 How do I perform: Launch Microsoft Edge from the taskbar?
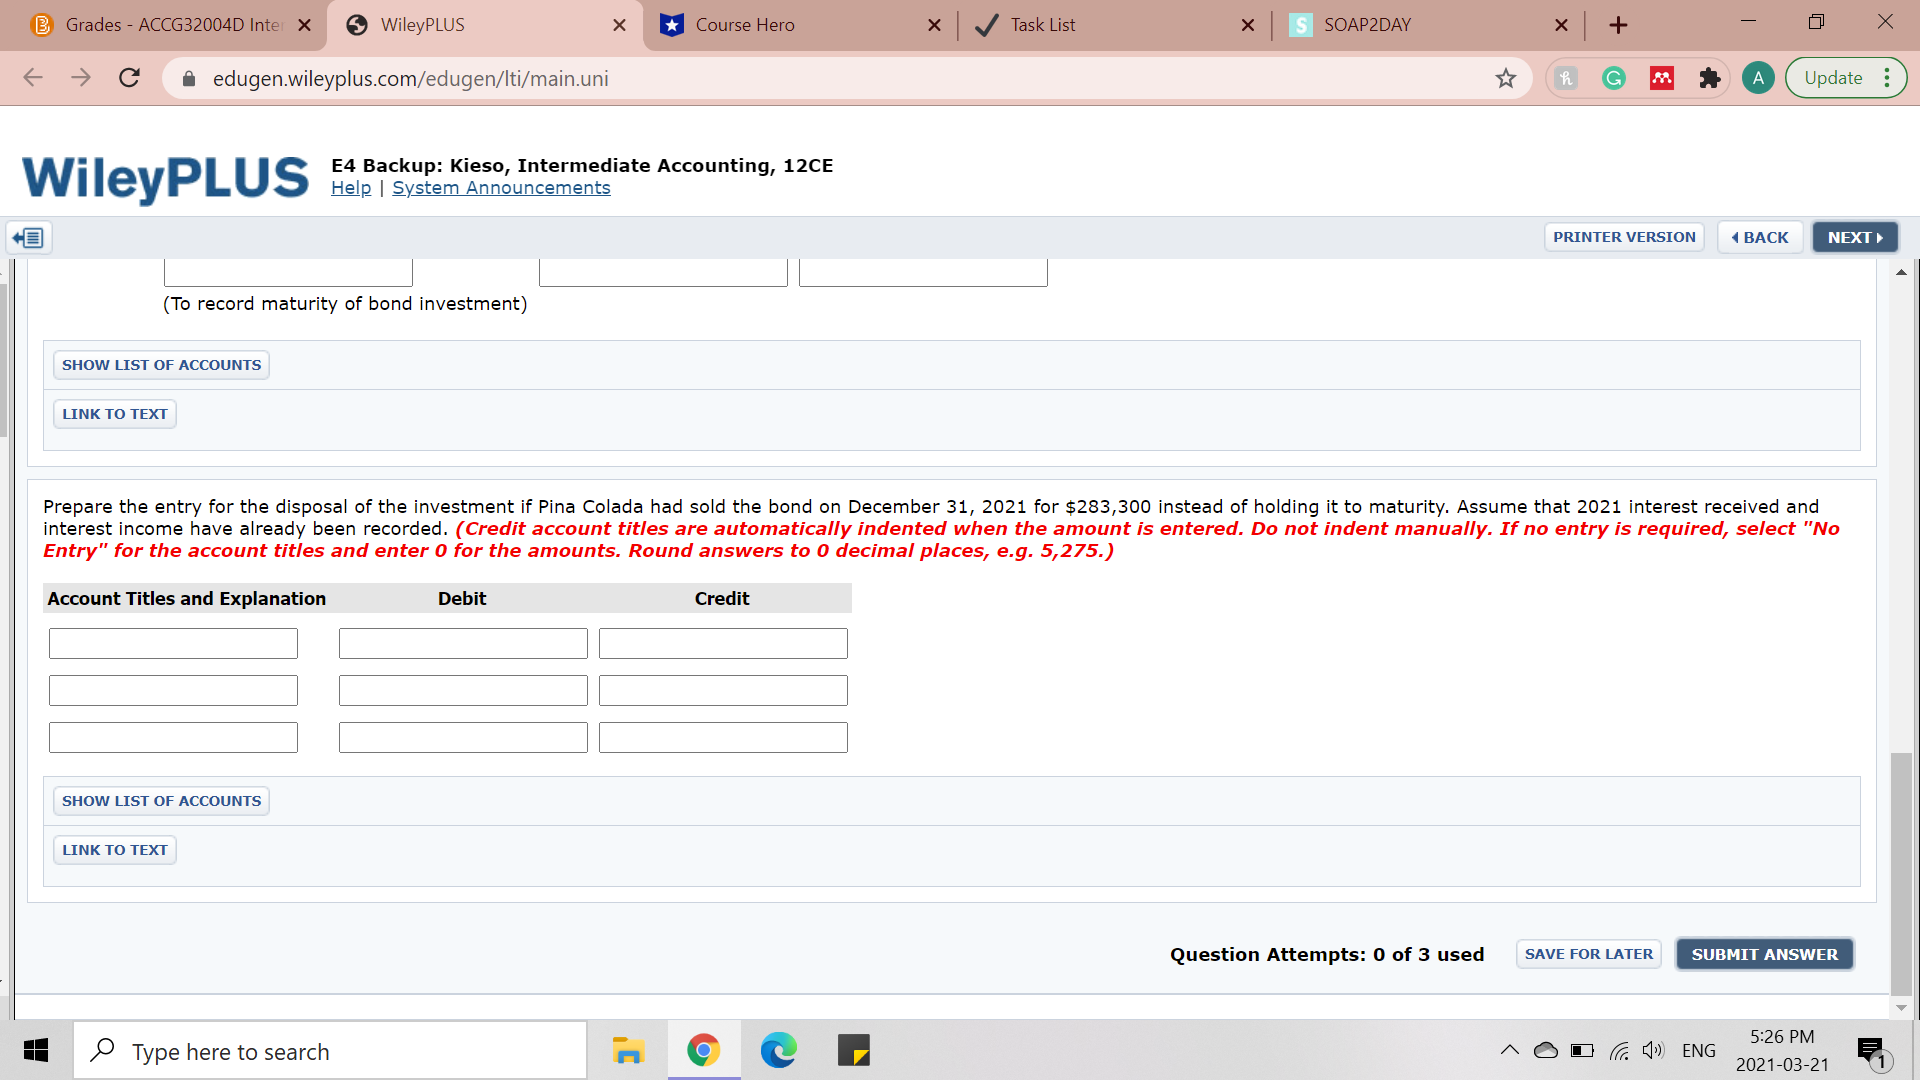779,1050
